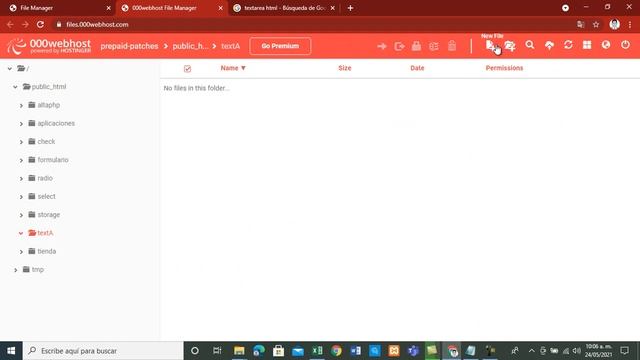Click the translate page icon
Screen dimensions: 640x360
point(580,24)
